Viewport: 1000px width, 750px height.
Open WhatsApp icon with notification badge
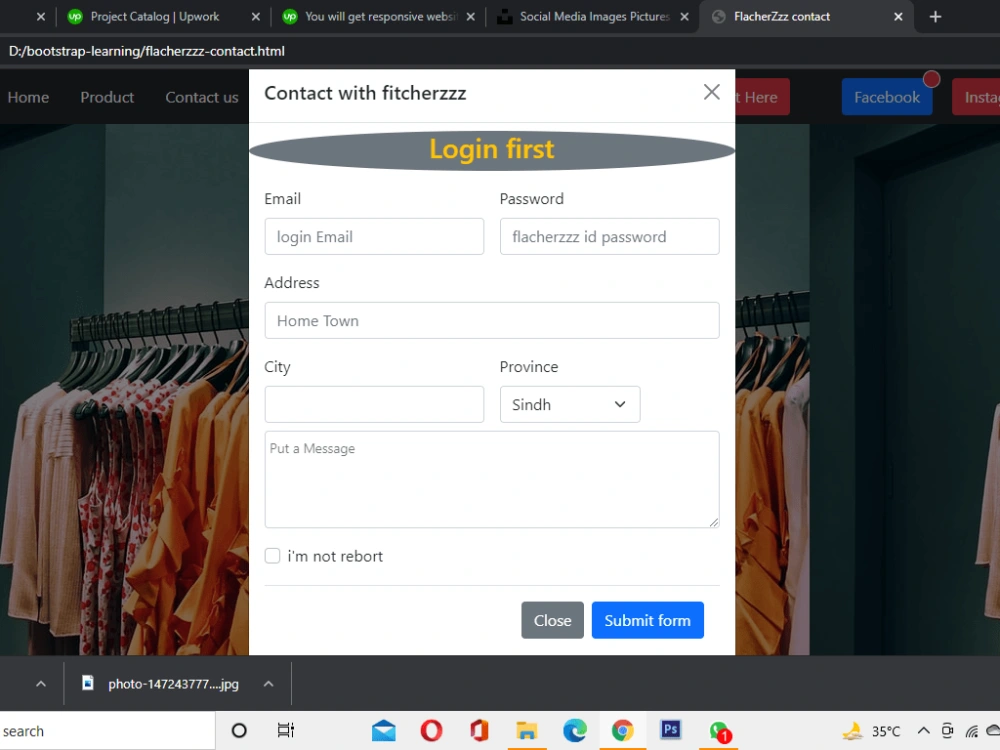719,732
